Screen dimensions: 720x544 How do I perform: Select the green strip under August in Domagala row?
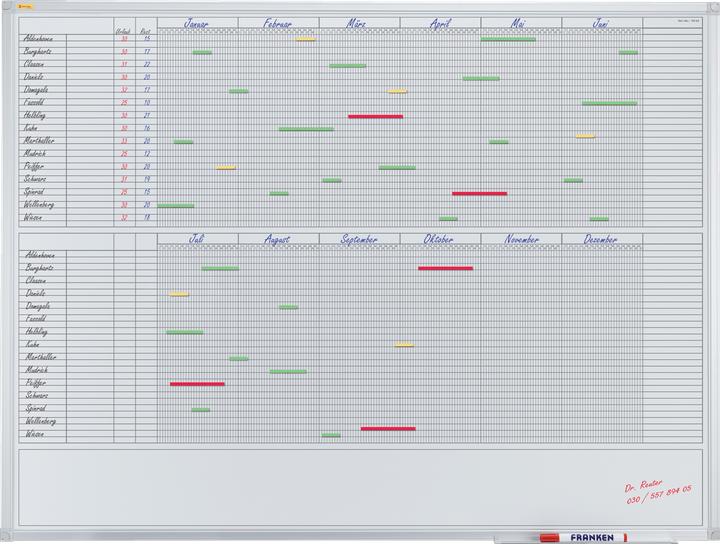click(x=288, y=307)
